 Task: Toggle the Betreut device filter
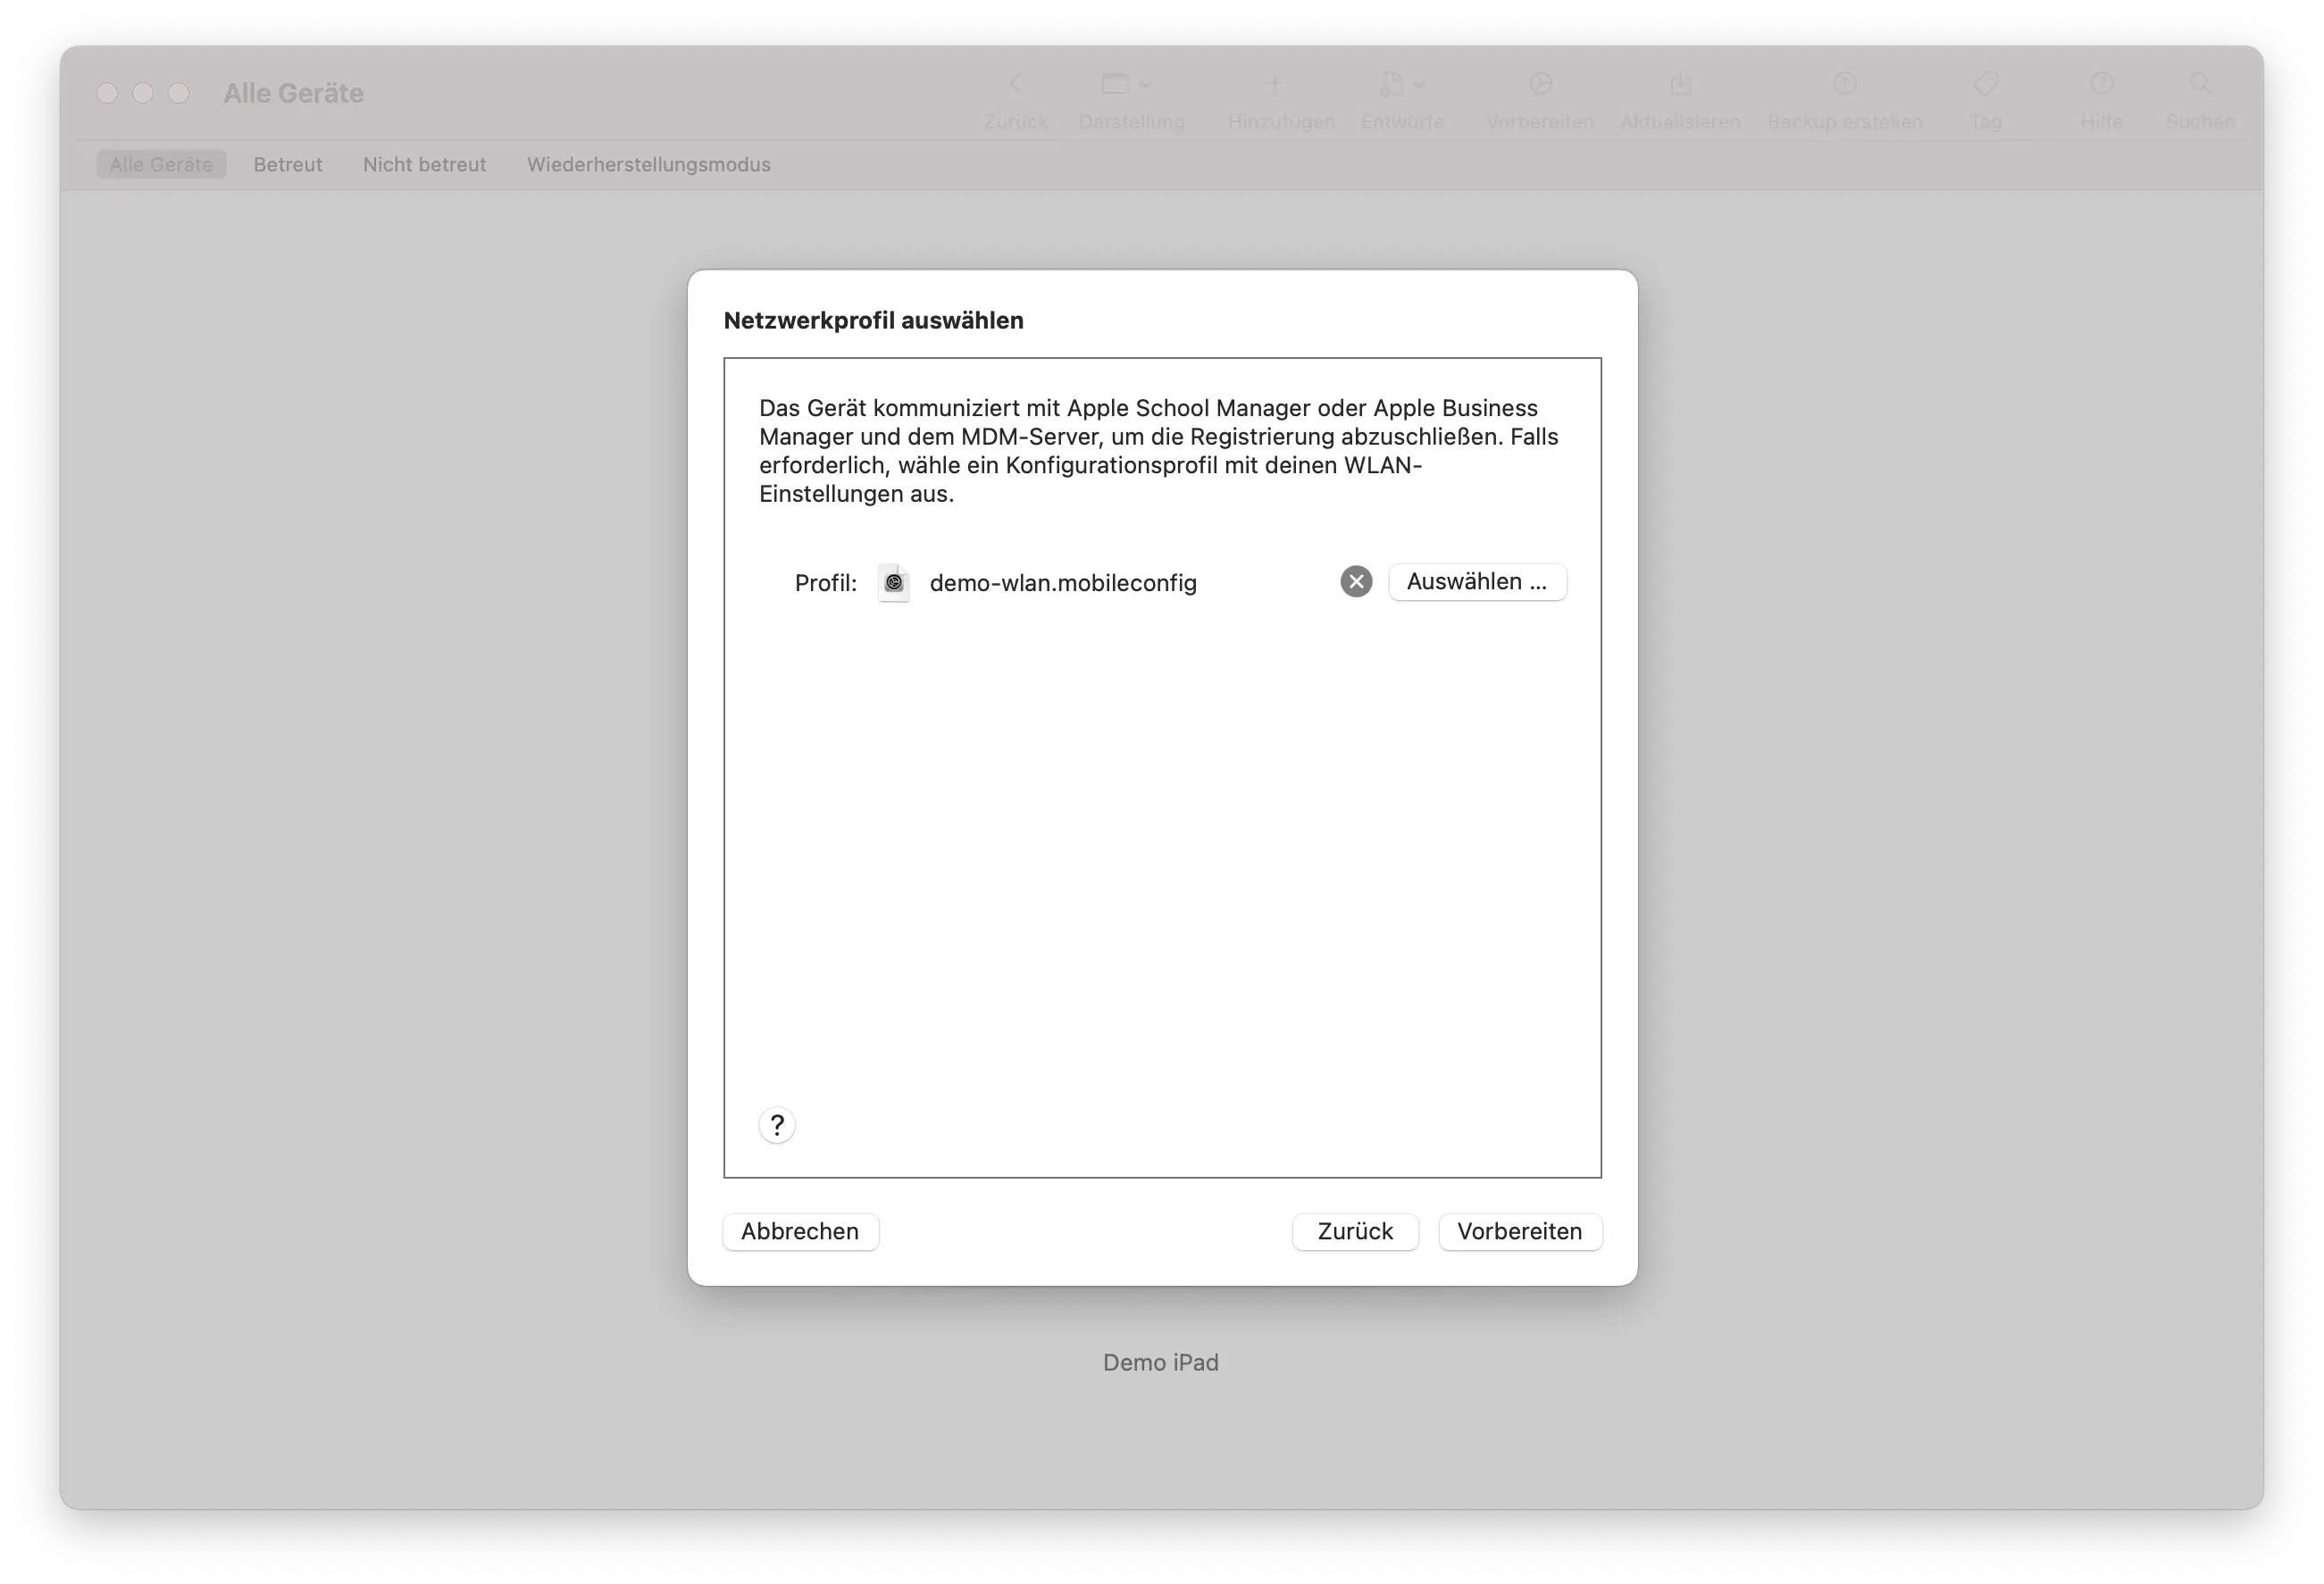[288, 164]
